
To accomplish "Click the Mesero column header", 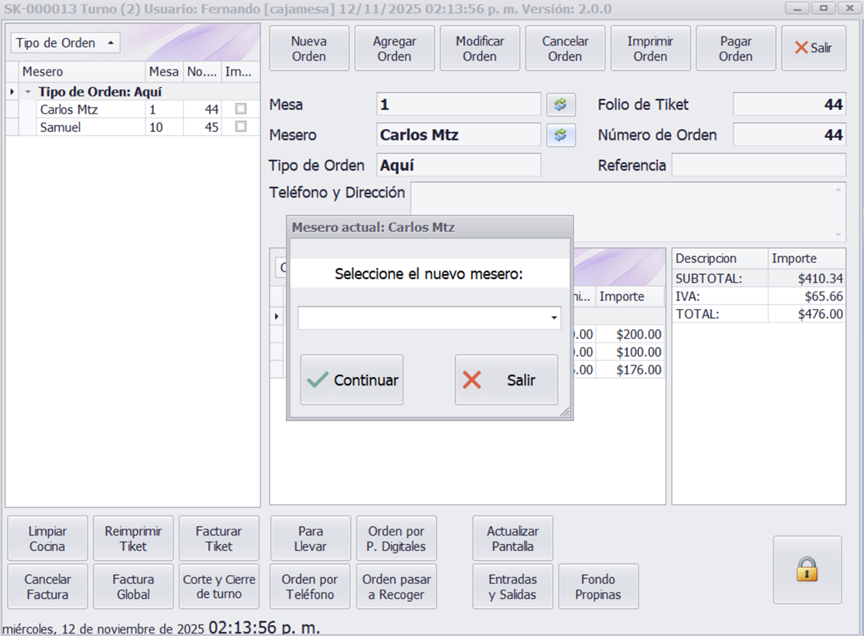I will click(x=80, y=72).
